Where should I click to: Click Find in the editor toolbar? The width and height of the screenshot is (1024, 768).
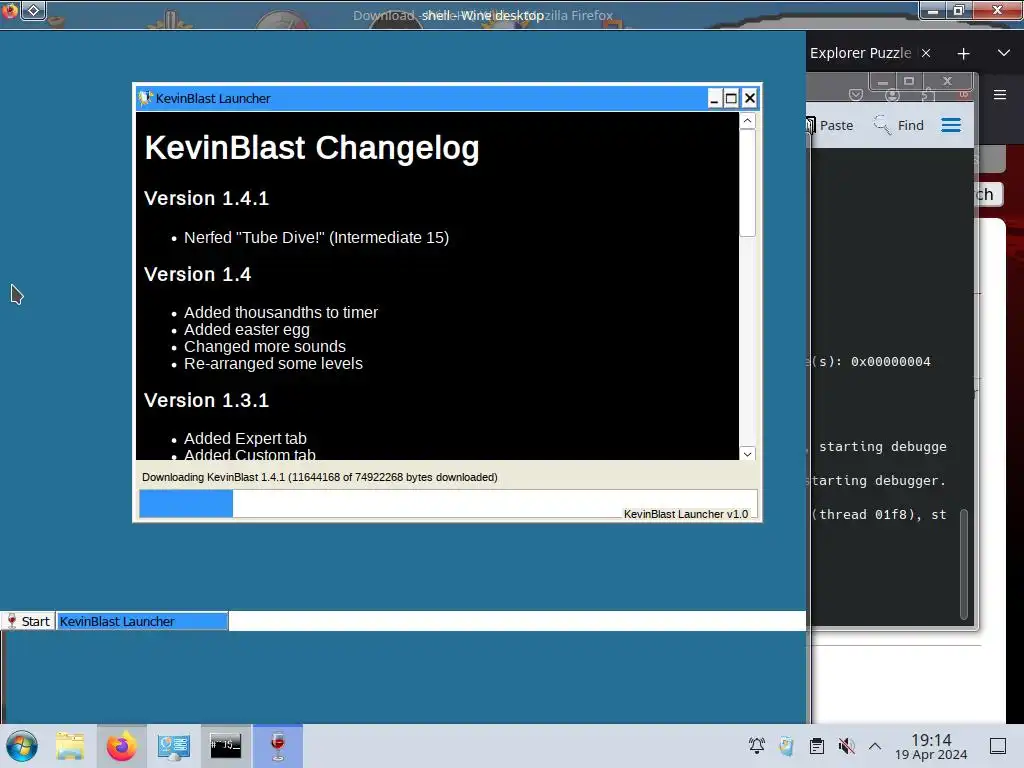click(899, 125)
